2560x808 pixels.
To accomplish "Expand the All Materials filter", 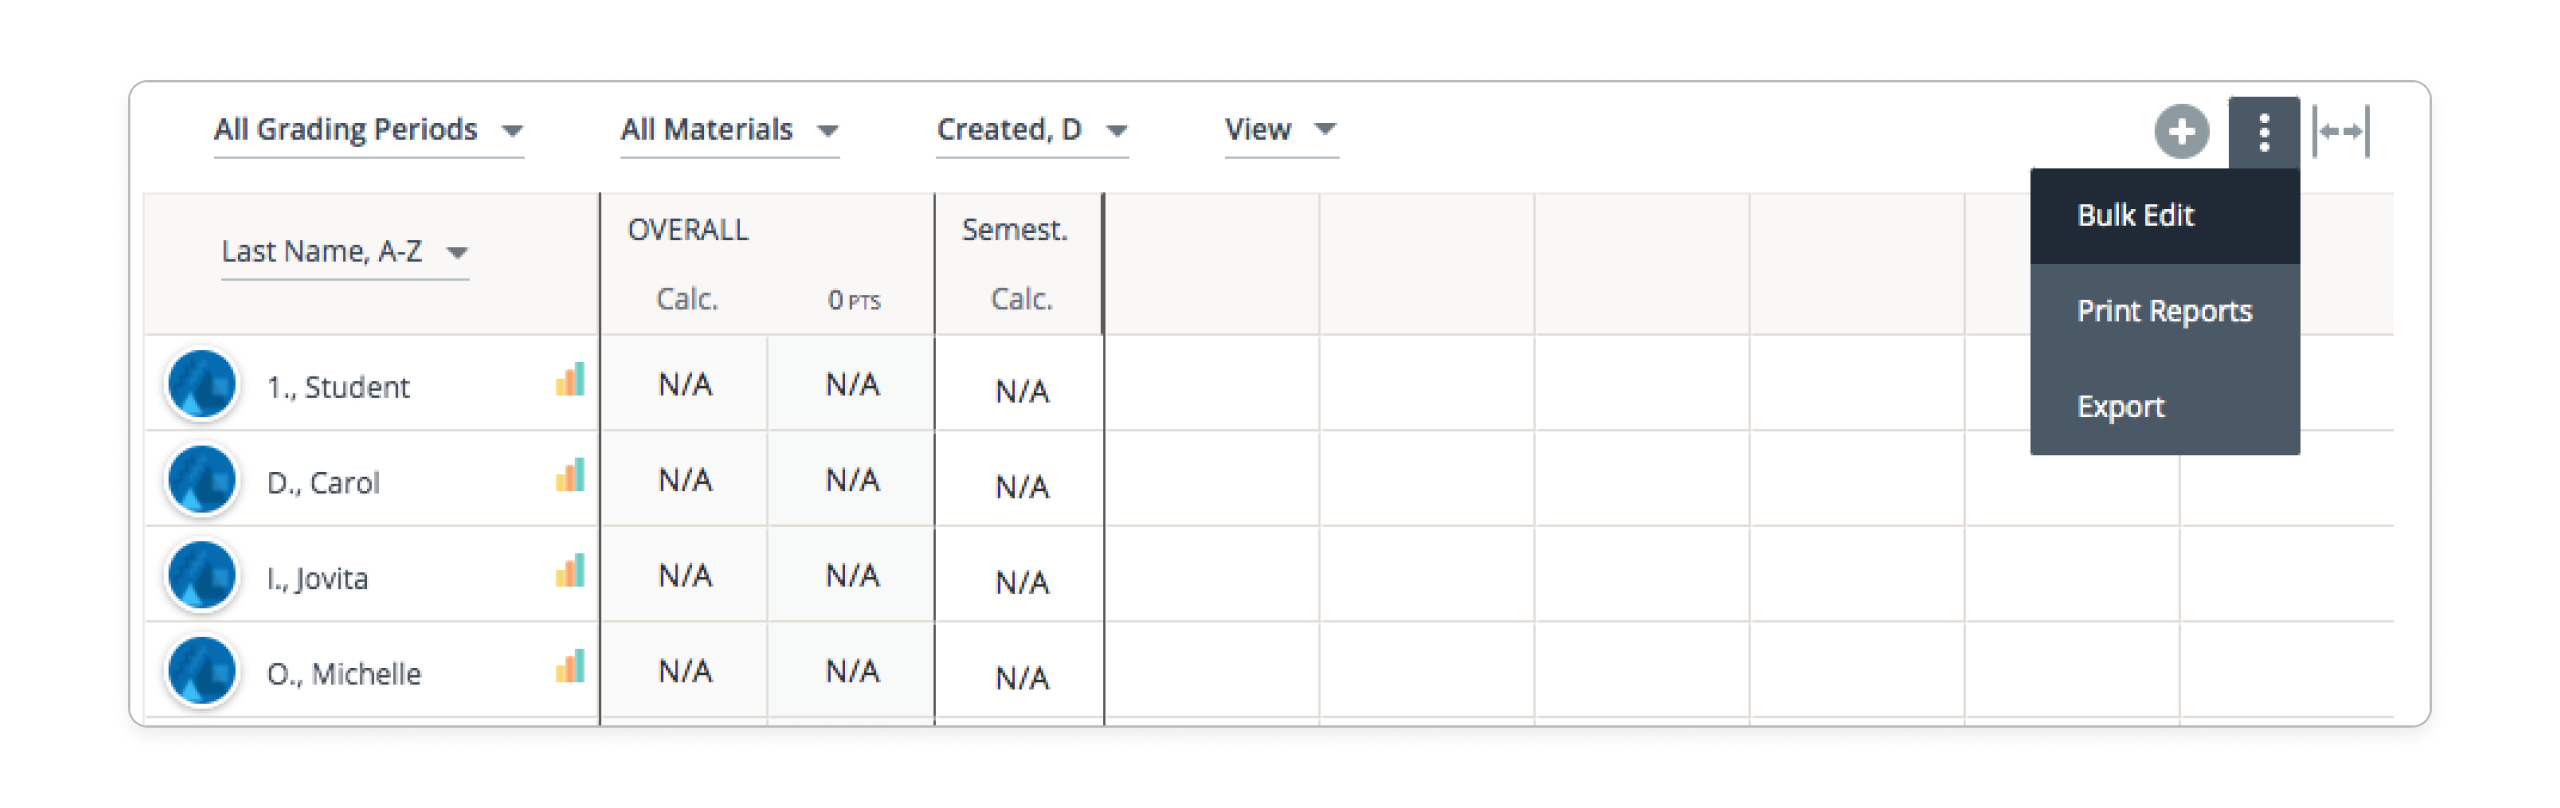I will click(729, 129).
